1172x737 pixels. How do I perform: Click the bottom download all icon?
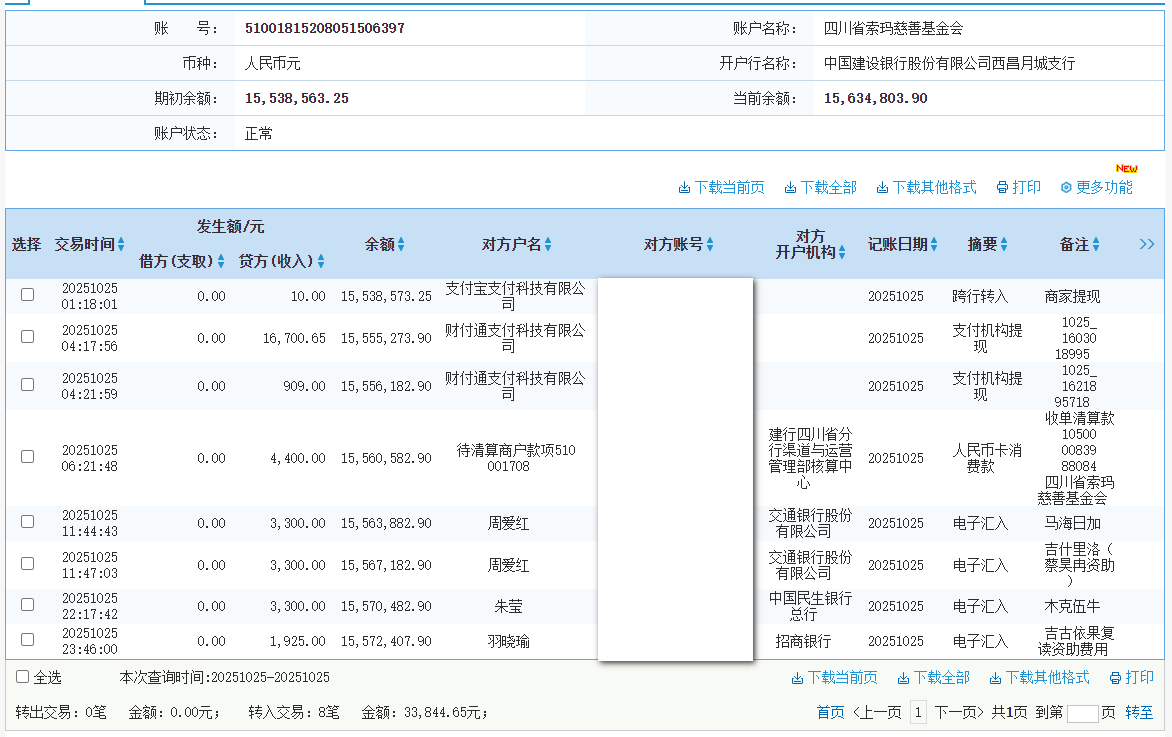tap(932, 677)
